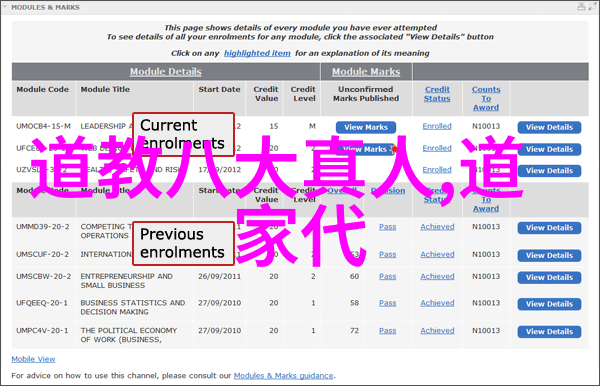This screenshot has width=600, height=386.
Task: Click the printer icon in panel header
Action: [x=581, y=7]
